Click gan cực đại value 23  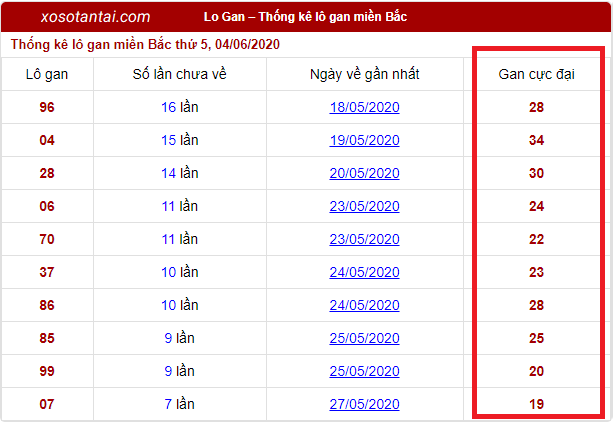[x=536, y=272]
